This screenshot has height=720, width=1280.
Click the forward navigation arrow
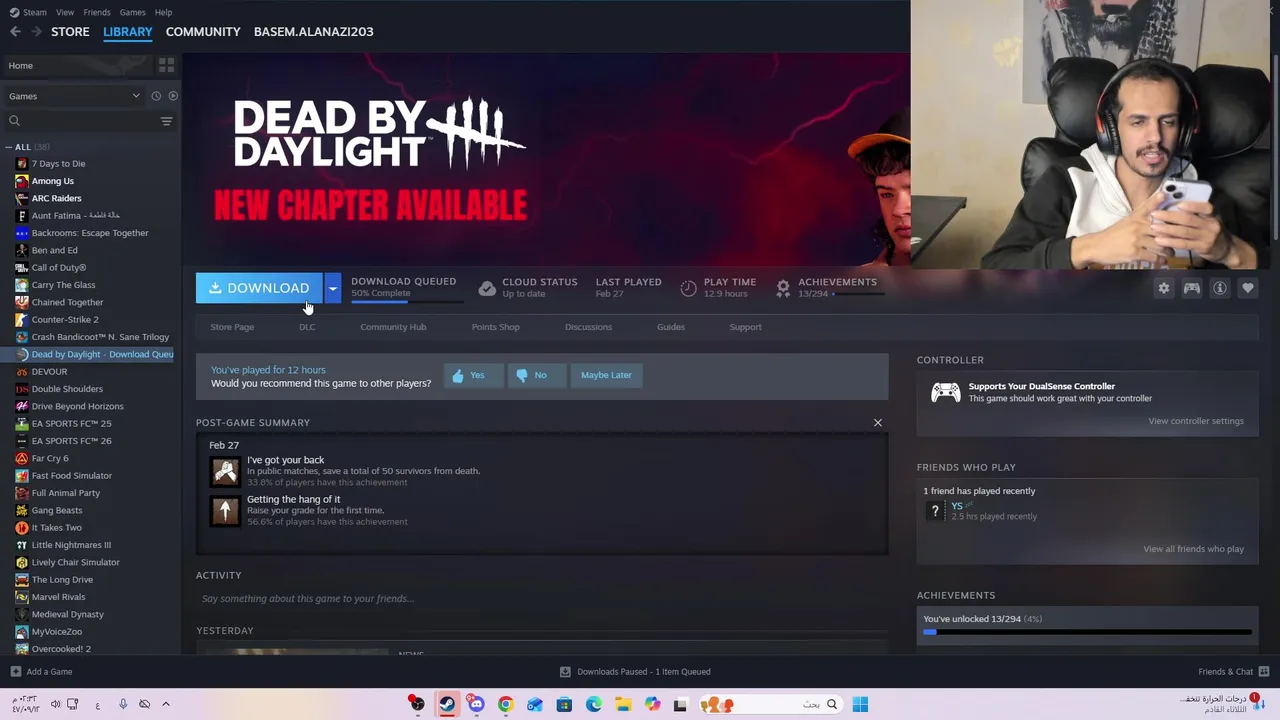pos(36,32)
